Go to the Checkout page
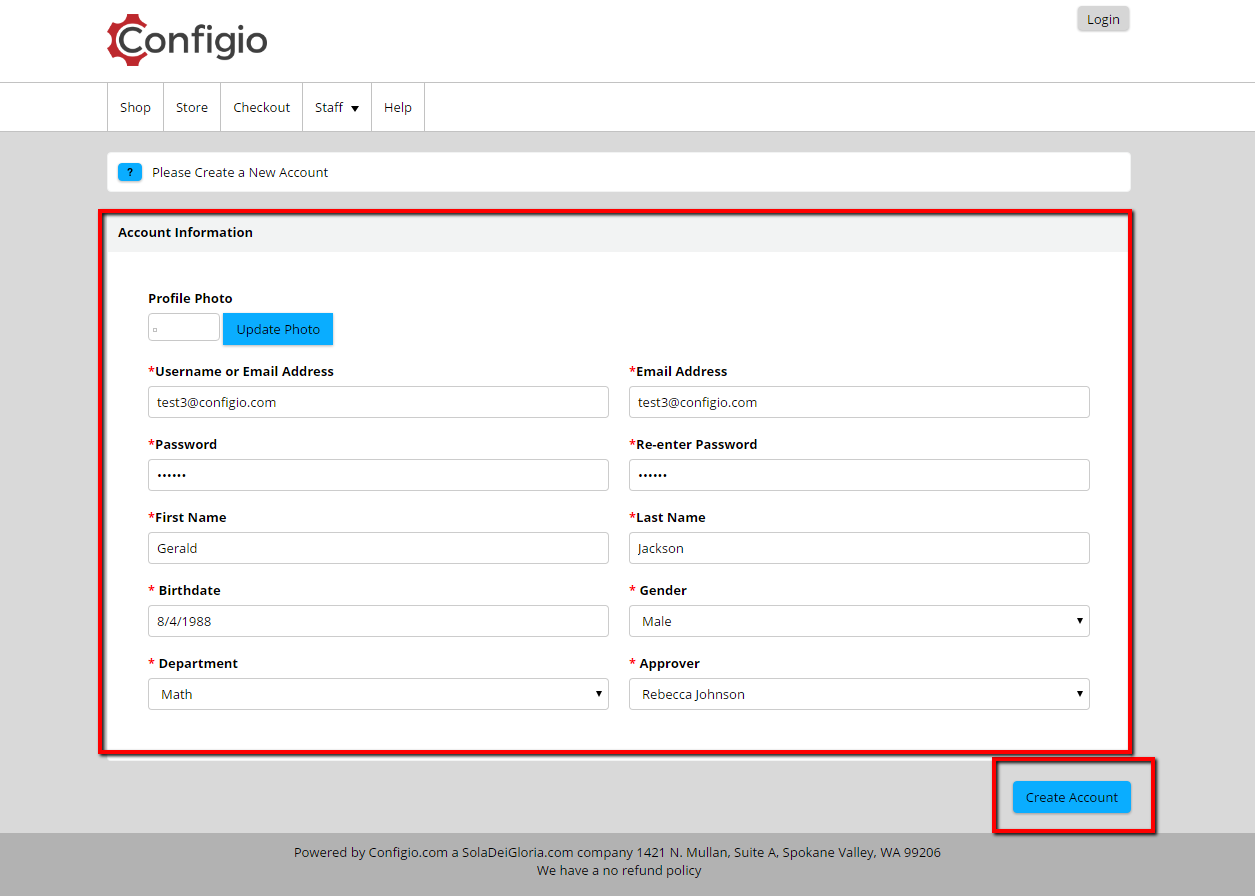 [x=262, y=107]
